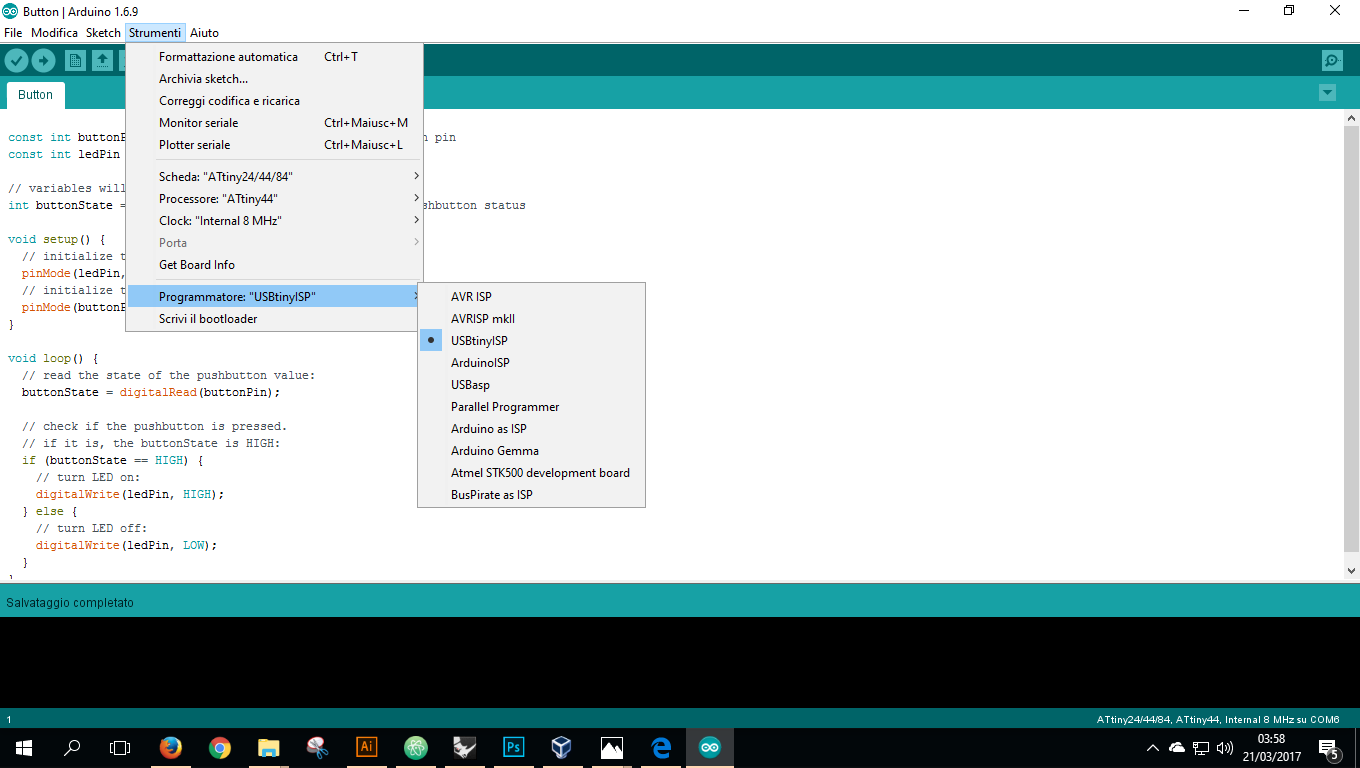Launch Chrome from the taskbar
The width and height of the screenshot is (1360, 768).
pyautogui.click(x=220, y=747)
